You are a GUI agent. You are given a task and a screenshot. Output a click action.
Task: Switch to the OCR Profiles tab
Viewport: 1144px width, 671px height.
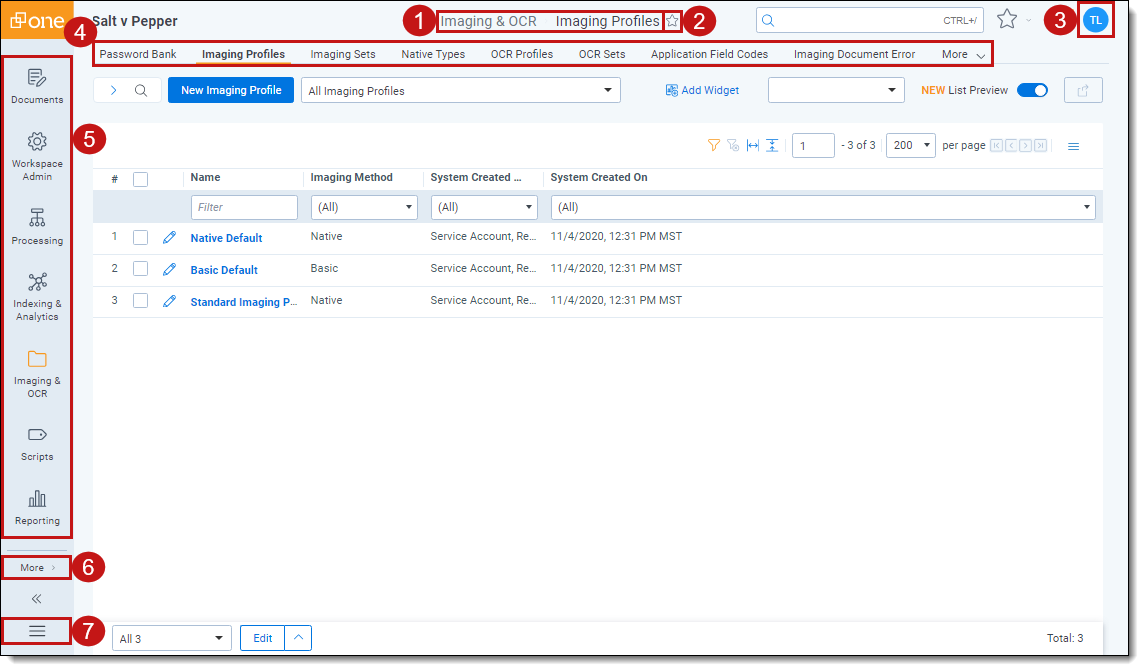[x=521, y=54]
